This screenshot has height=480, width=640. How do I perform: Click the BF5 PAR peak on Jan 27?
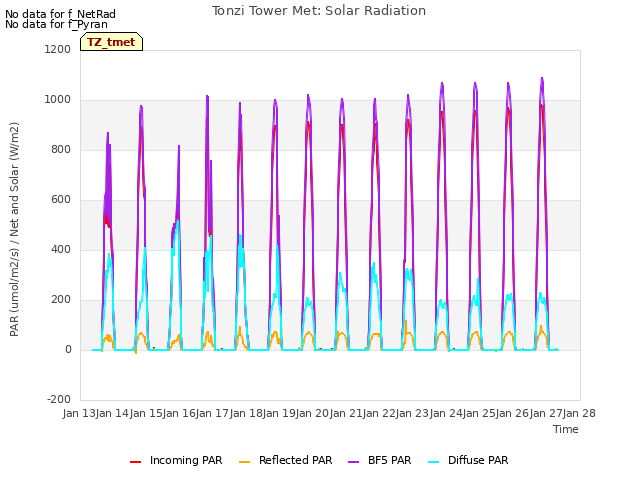542,78
